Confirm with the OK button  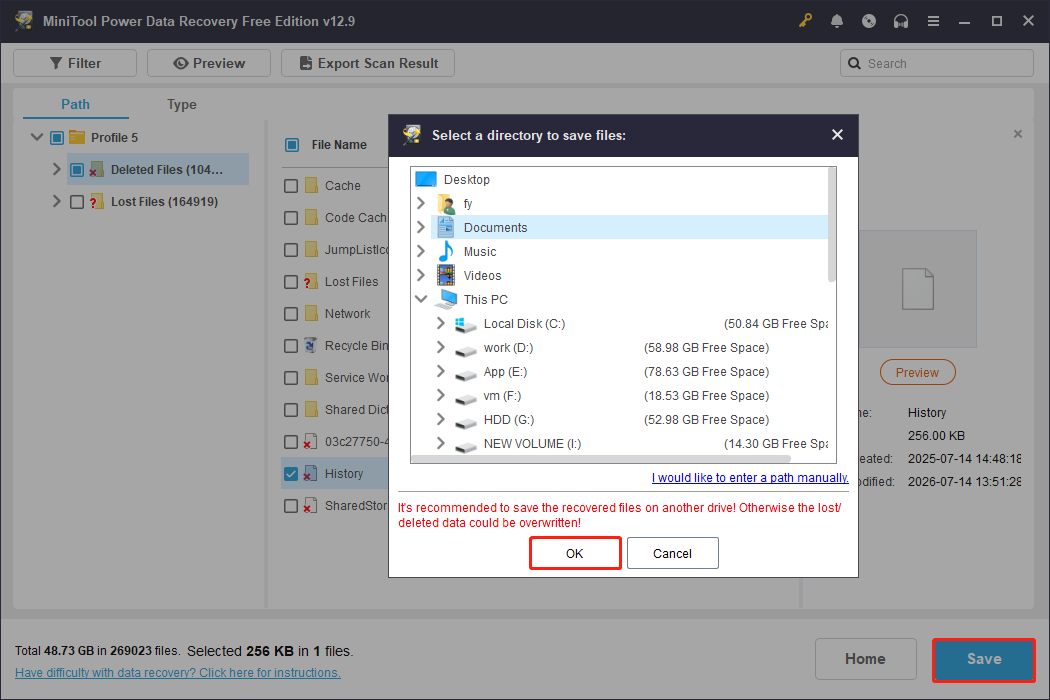(575, 553)
